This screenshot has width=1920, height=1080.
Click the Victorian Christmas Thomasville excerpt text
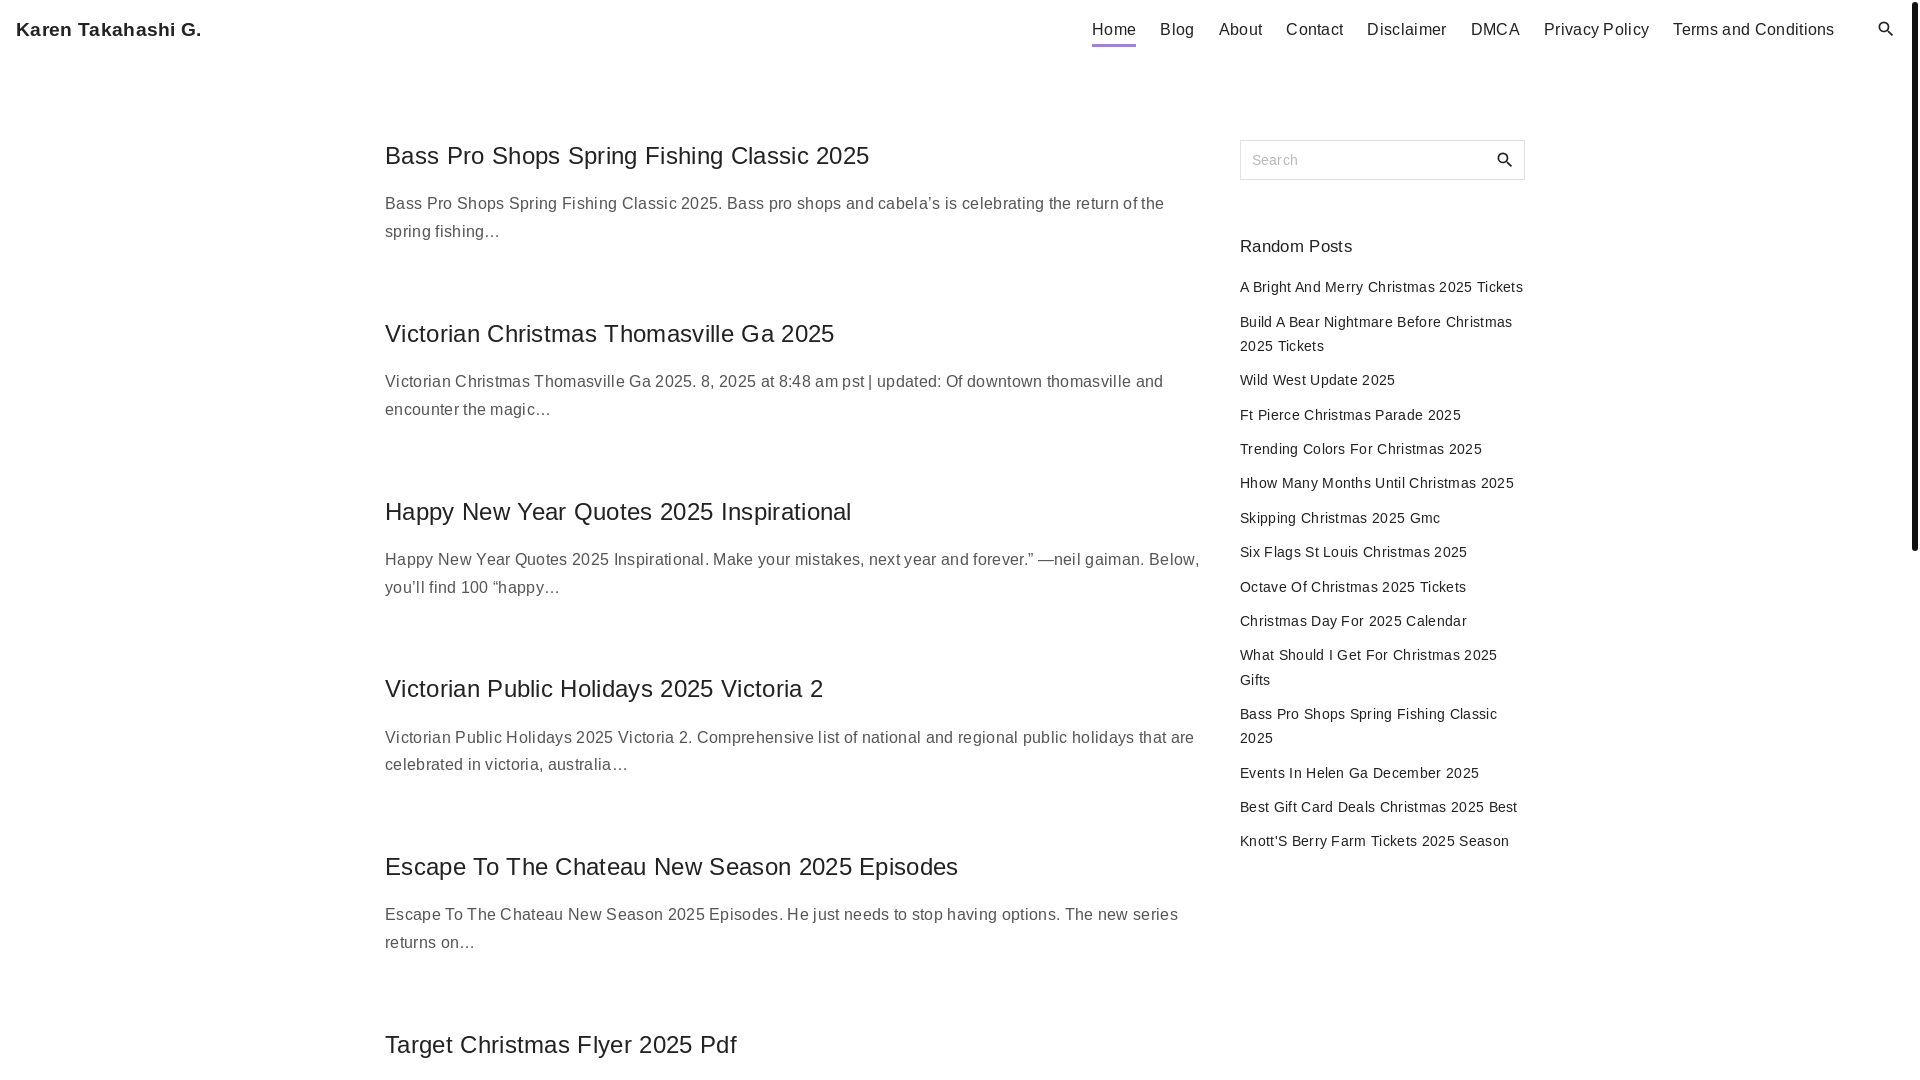click(x=774, y=396)
